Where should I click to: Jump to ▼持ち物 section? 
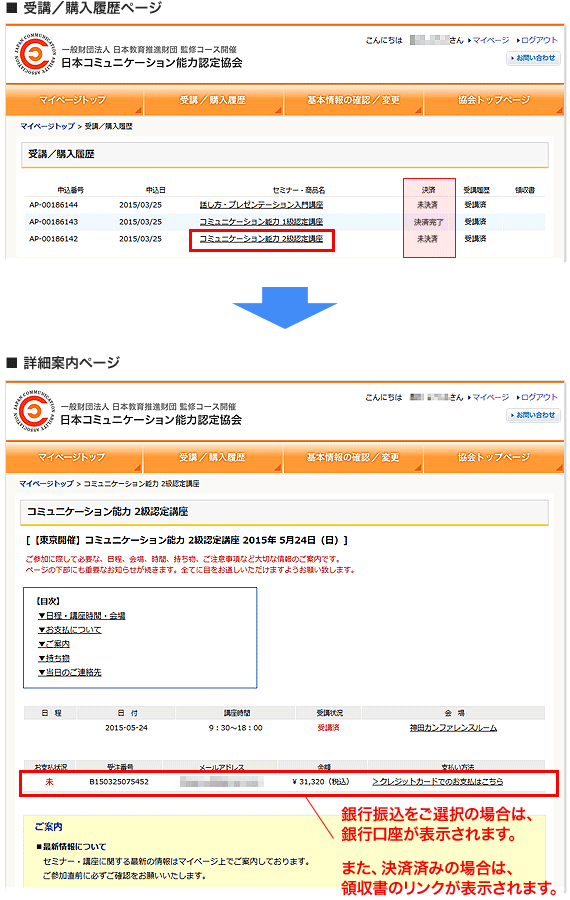point(54,658)
